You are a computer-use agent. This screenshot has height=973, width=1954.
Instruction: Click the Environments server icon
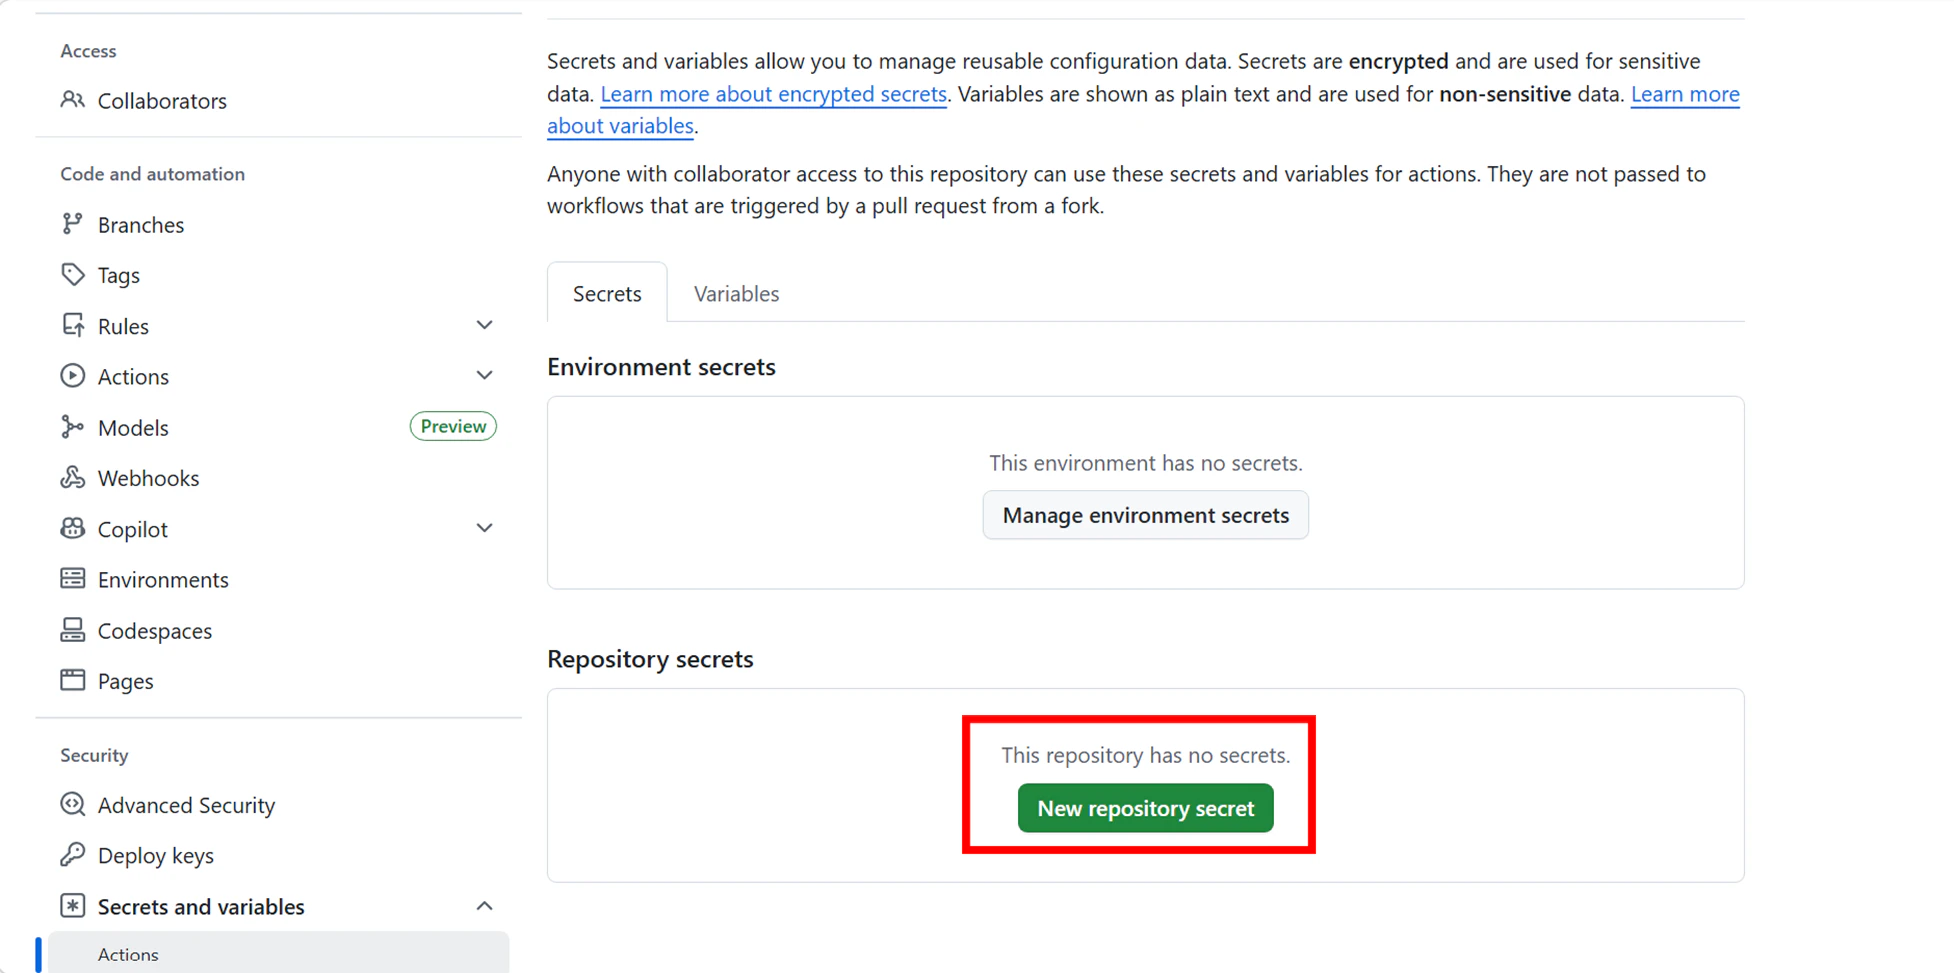point(72,579)
